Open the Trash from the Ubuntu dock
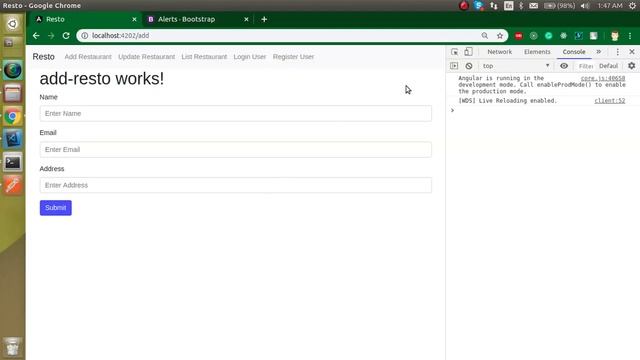This screenshot has width=640, height=360. point(13,346)
